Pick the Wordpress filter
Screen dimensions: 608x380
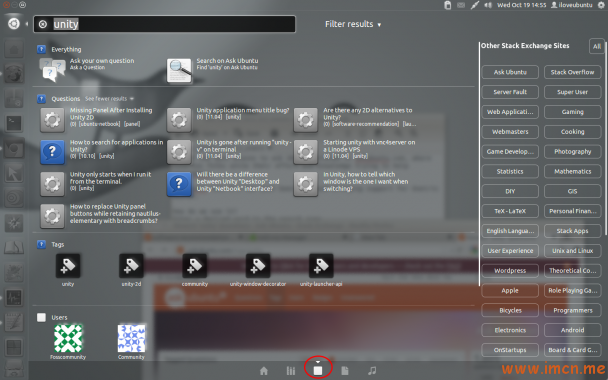tap(510, 270)
